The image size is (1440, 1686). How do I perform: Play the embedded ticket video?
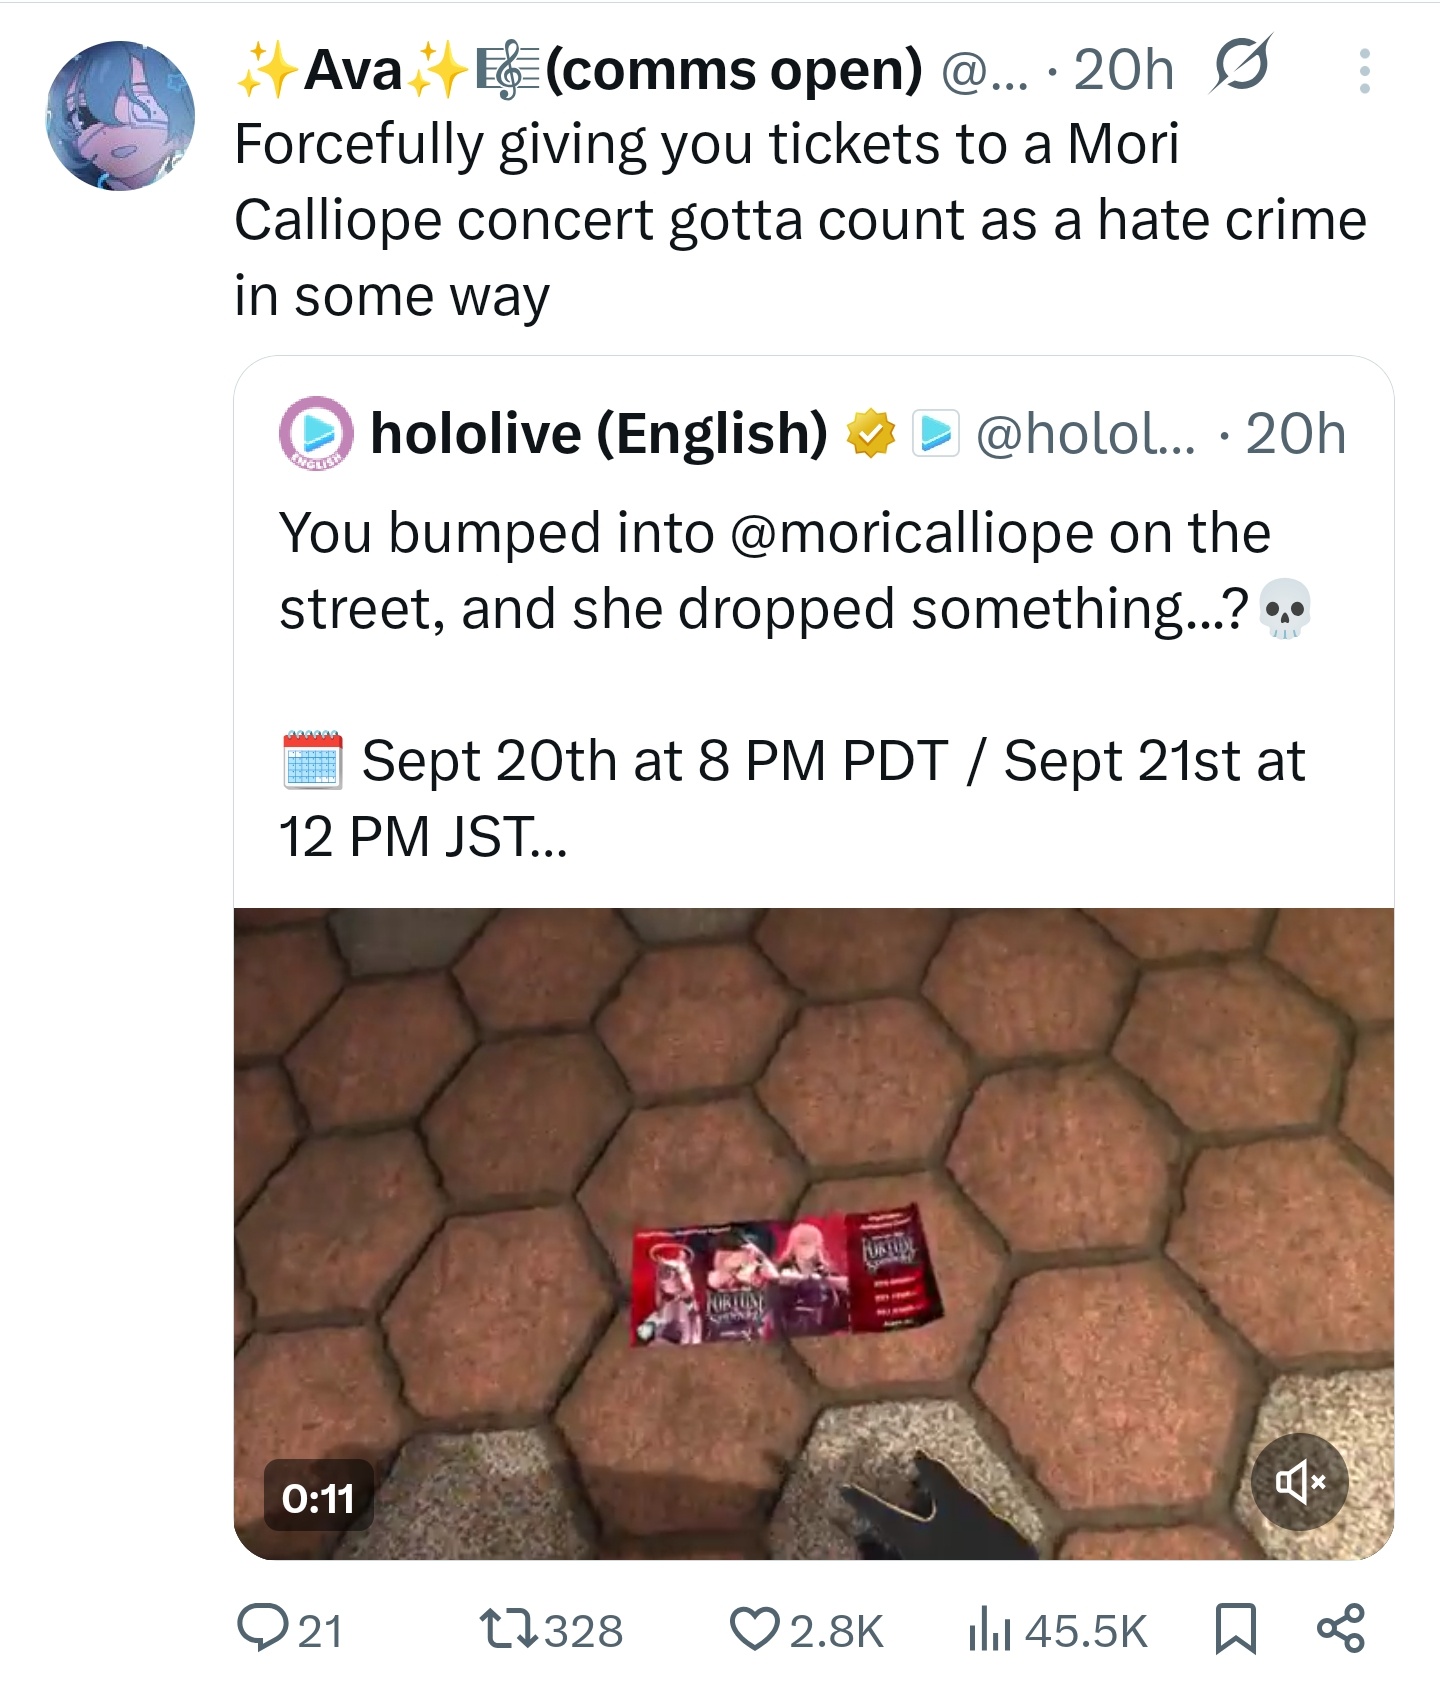[x=813, y=1233]
